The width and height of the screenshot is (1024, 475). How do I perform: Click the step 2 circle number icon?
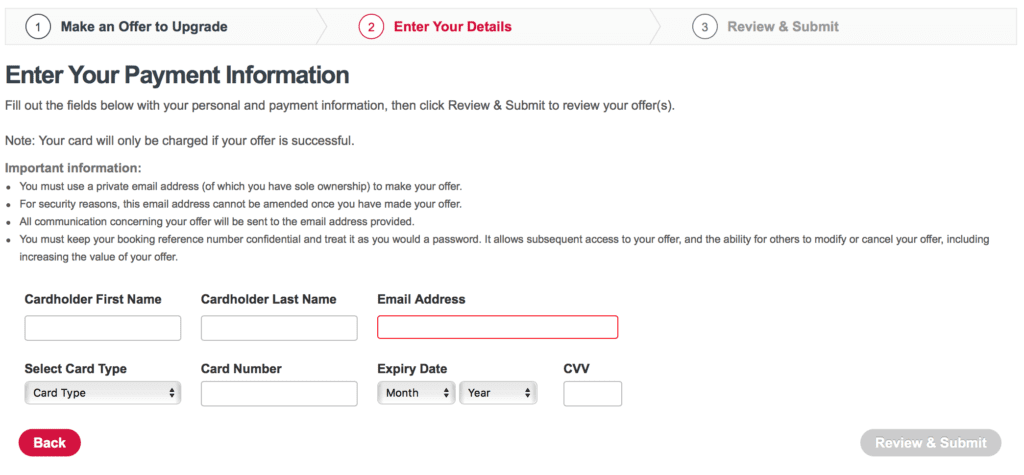[371, 27]
